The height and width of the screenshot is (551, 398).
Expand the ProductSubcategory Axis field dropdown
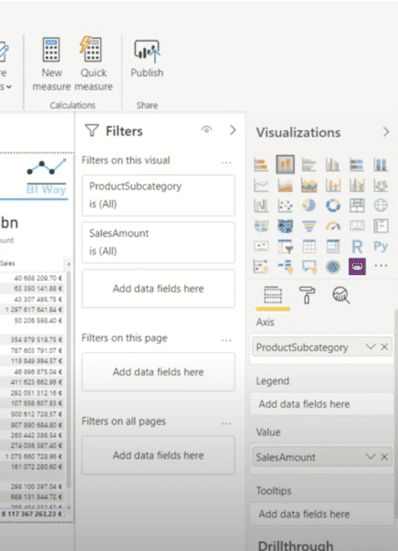click(370, 347)
